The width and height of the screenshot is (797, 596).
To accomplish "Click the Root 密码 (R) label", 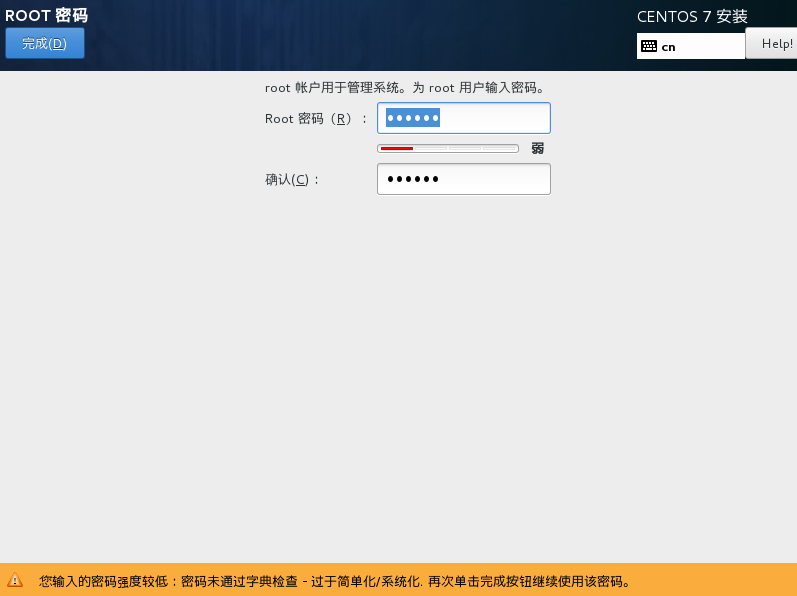I will pos(316,119).
